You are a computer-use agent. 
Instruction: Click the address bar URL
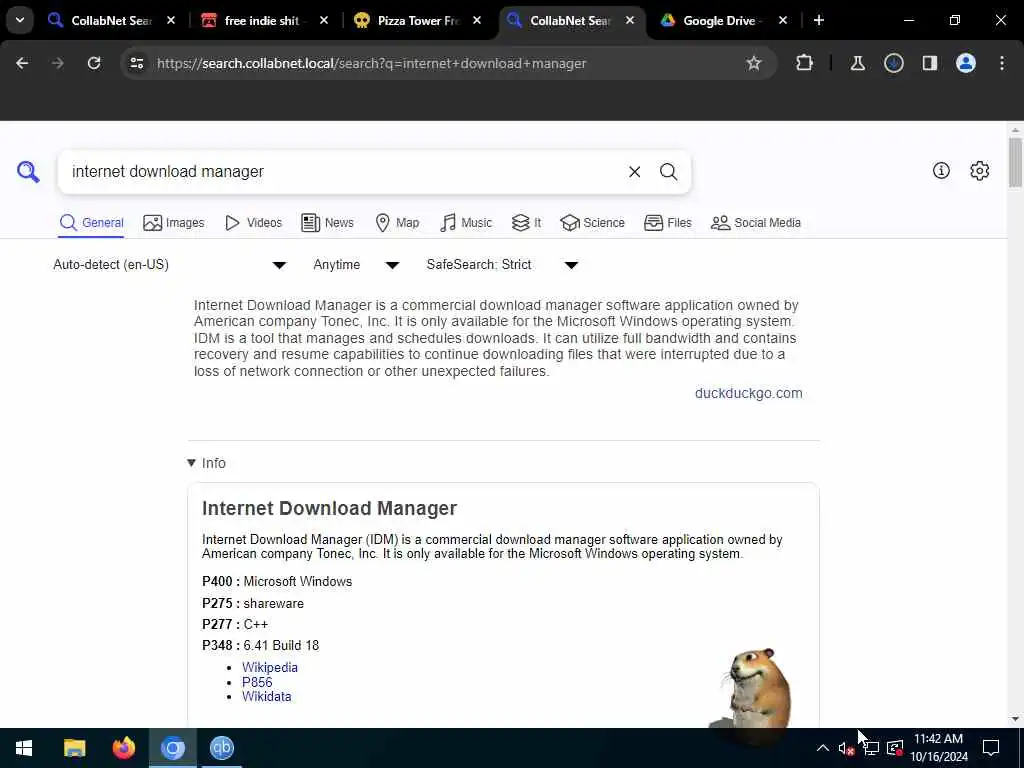click(372, 63)
